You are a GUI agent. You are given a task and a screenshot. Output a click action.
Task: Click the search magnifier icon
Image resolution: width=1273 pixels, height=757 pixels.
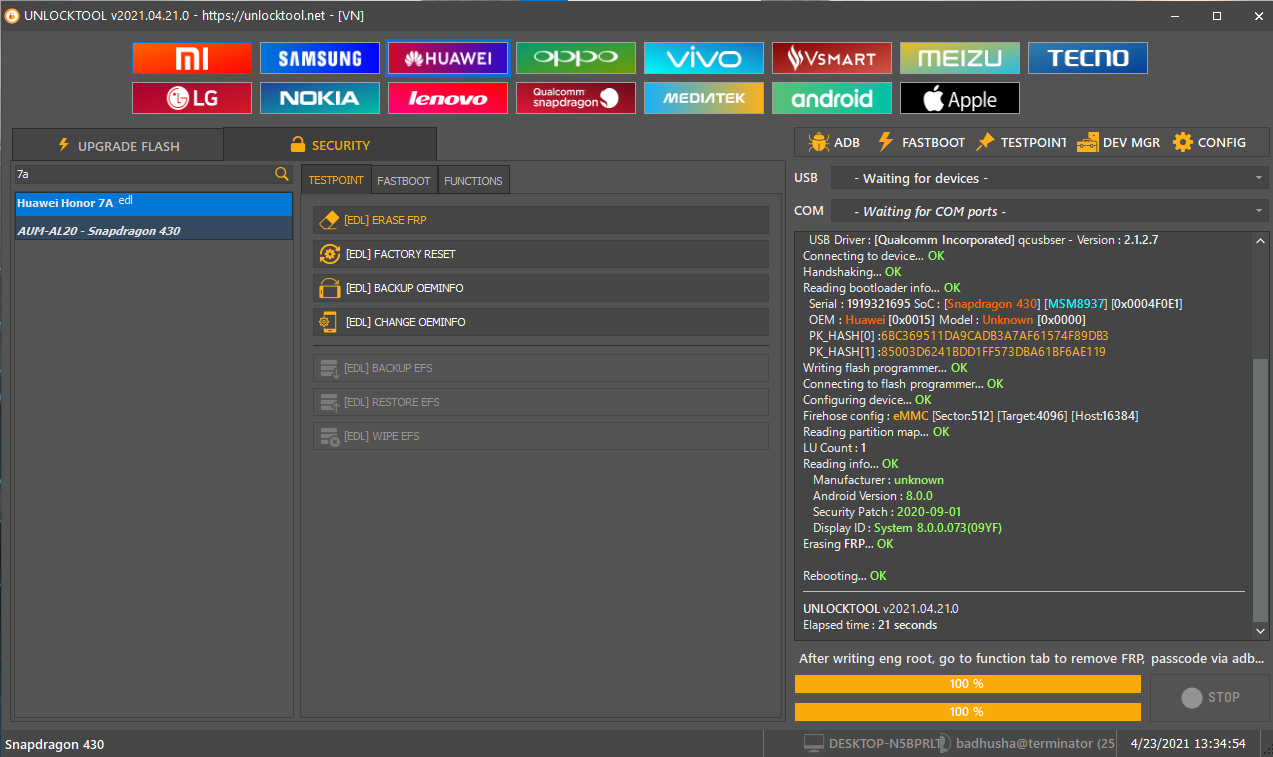point(282,174)
